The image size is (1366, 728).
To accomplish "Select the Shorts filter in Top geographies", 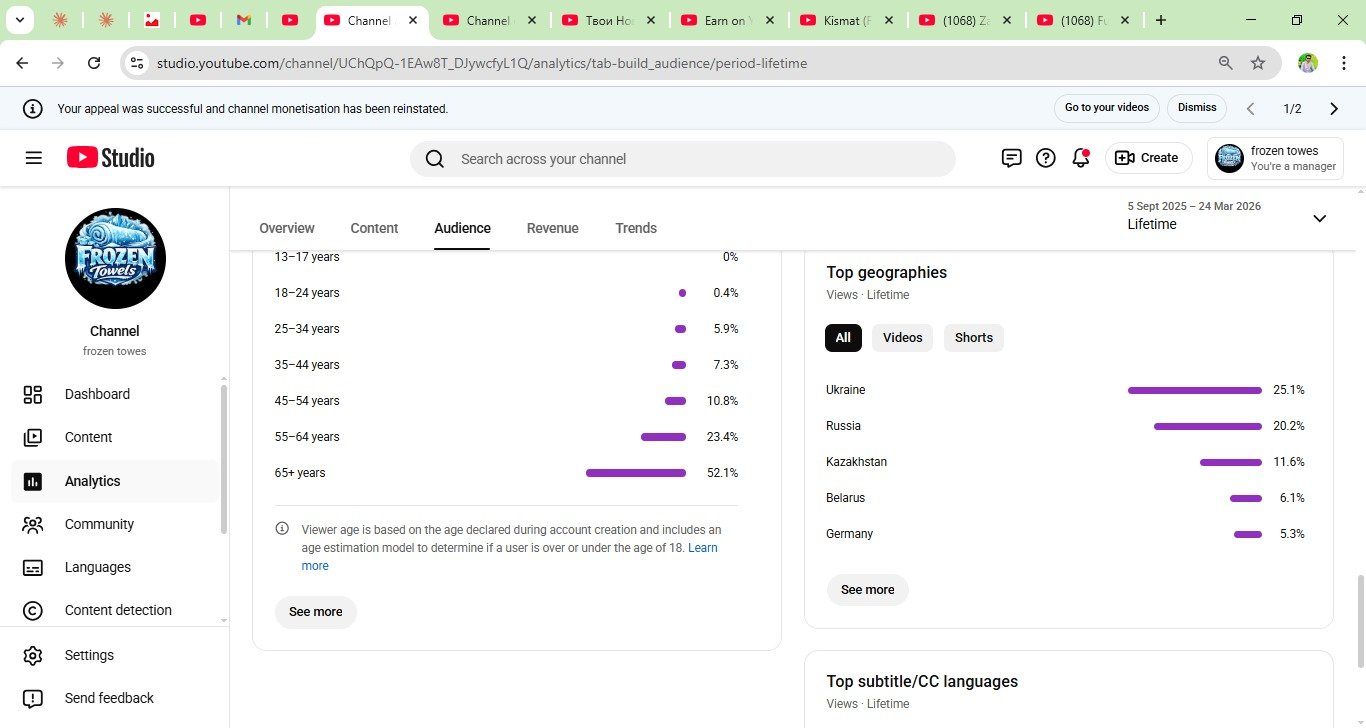I will pos(973,338).
